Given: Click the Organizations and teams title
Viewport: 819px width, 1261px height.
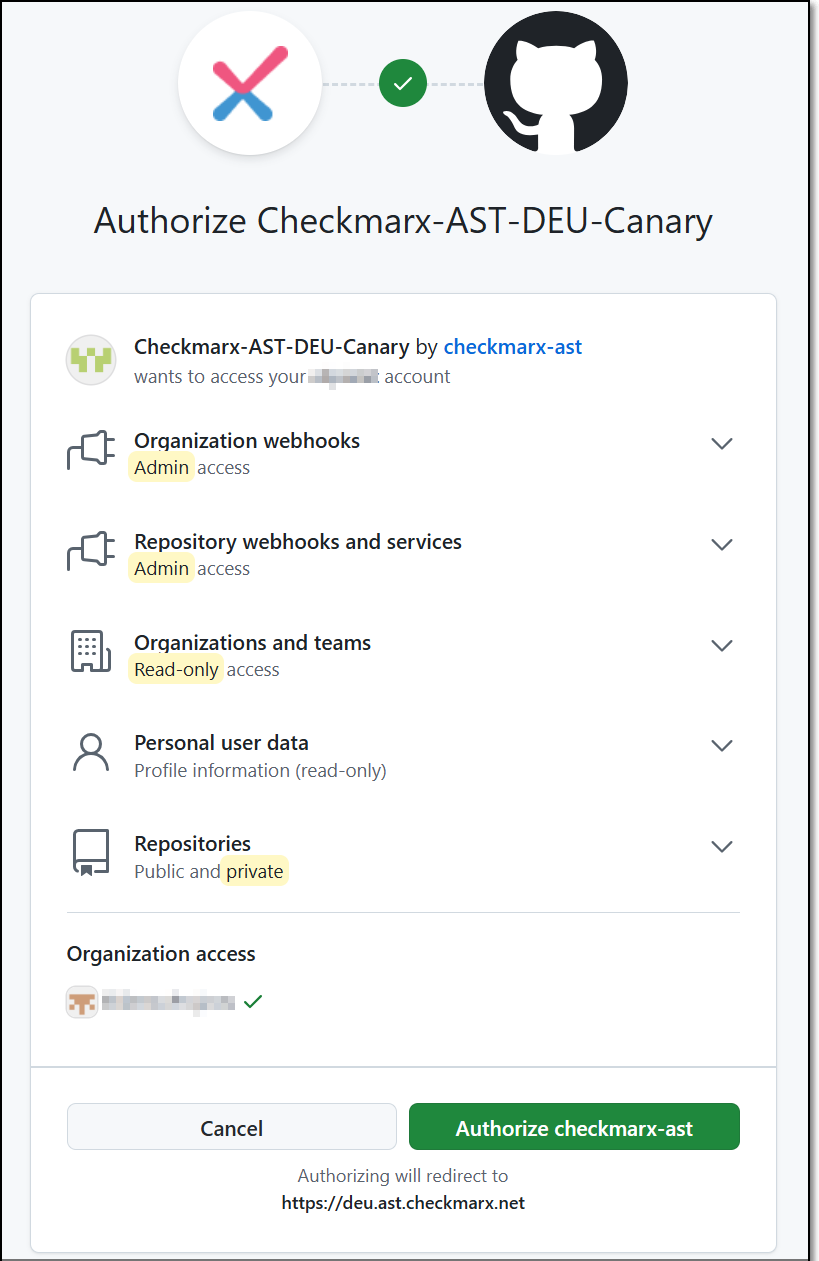Looking at the screenshot, I should (253, 643).
